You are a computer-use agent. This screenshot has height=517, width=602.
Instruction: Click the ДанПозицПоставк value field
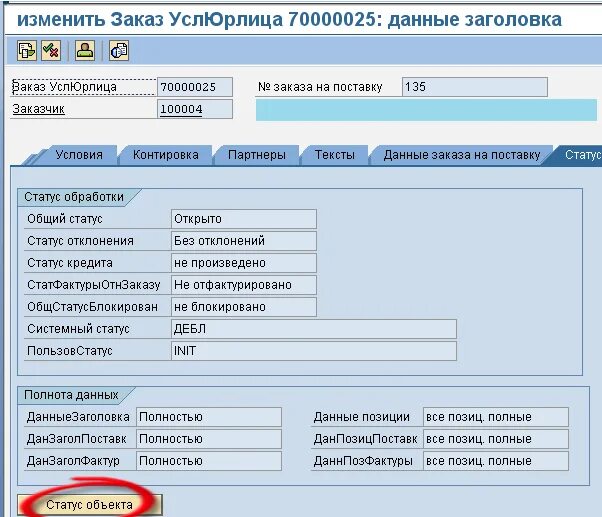click(x=496, y=439)
